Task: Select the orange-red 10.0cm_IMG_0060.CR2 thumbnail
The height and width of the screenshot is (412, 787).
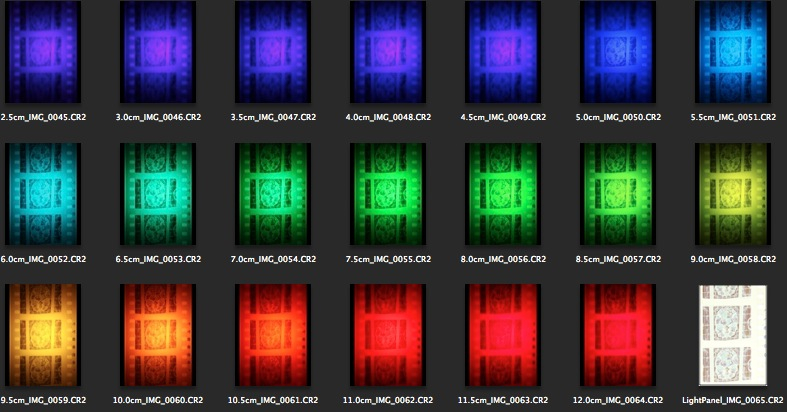Action: (158, 335)
